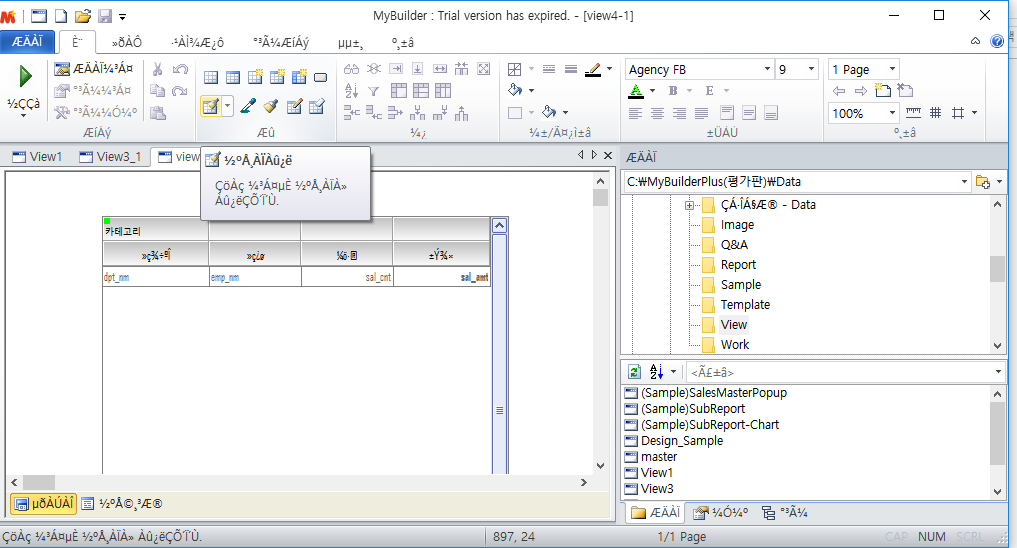This screenshot has width=1017, height=548.
Task: Click the binoculars find icon
Action: click(x=352, y=69)
